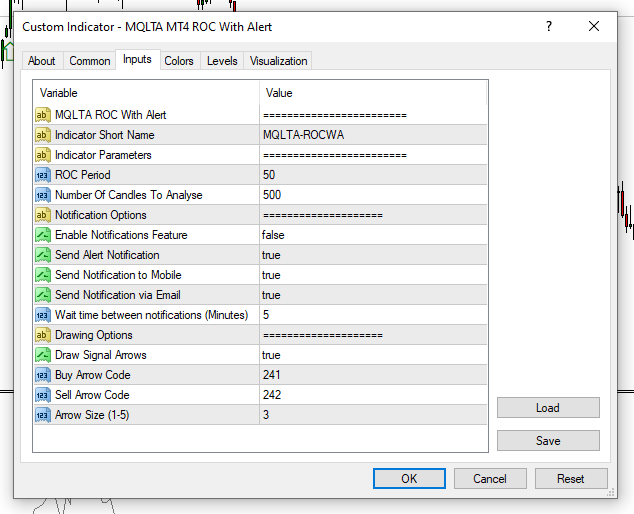Click the 'Number Of Candles To Analyse' label
This screenshot has width=634, height=514.
click(x=129, y=195)
